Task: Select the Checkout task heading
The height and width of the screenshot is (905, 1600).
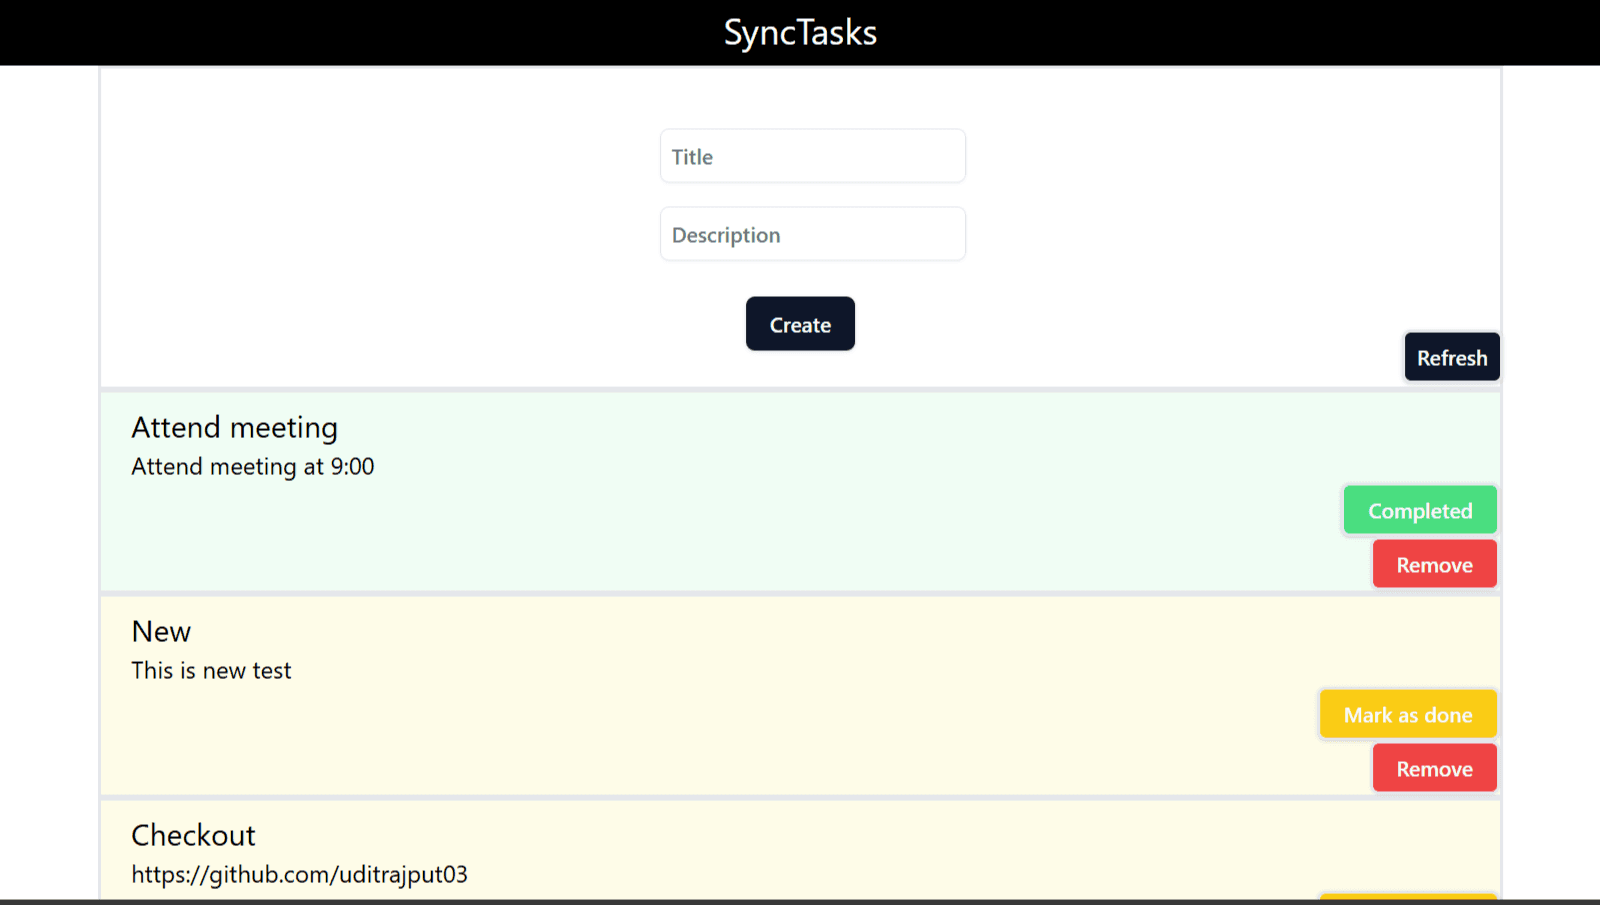Action: tap(193, 836)
